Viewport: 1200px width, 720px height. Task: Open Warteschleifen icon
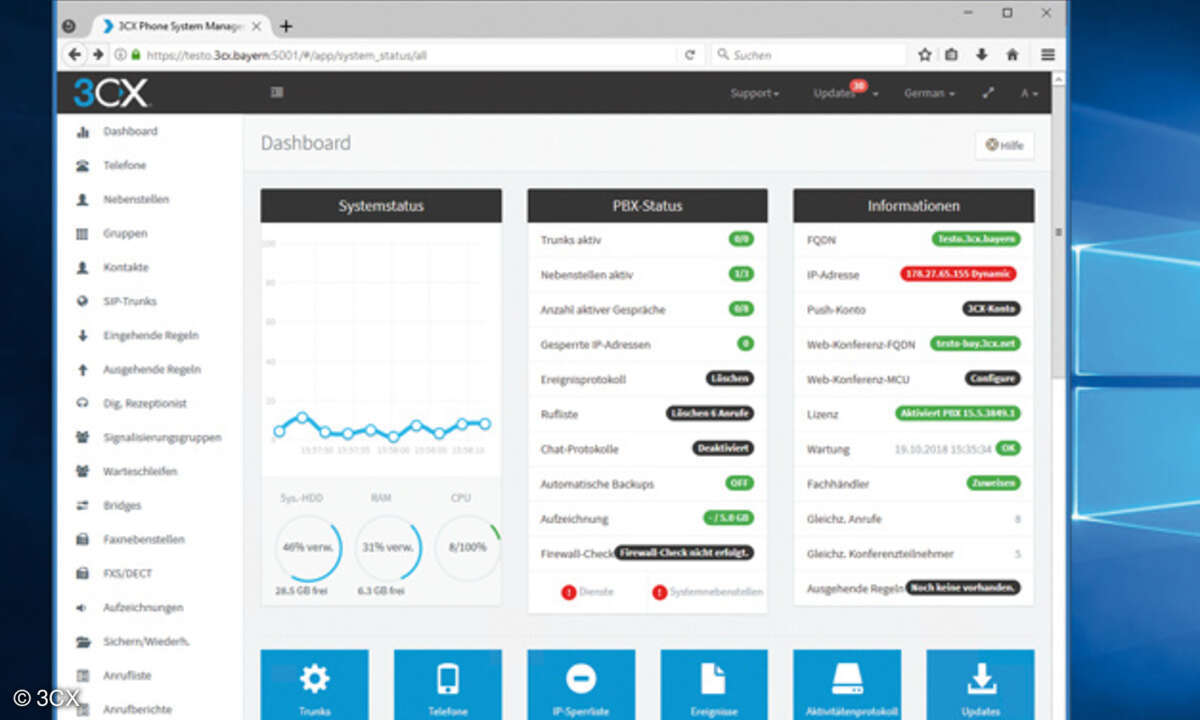pyautogui.click(x=82, y=471)
